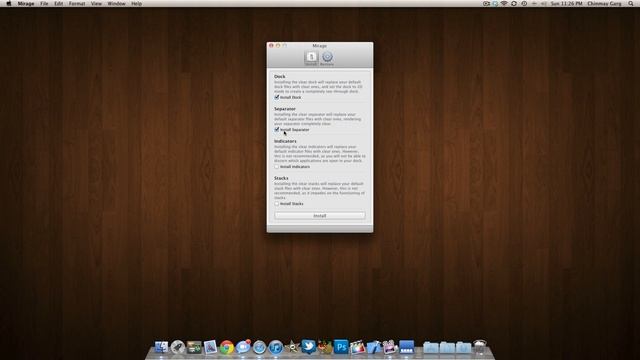Open Finder from the dock
The width and height of the screenshot is (640, 360).
(x=161, y=347)
